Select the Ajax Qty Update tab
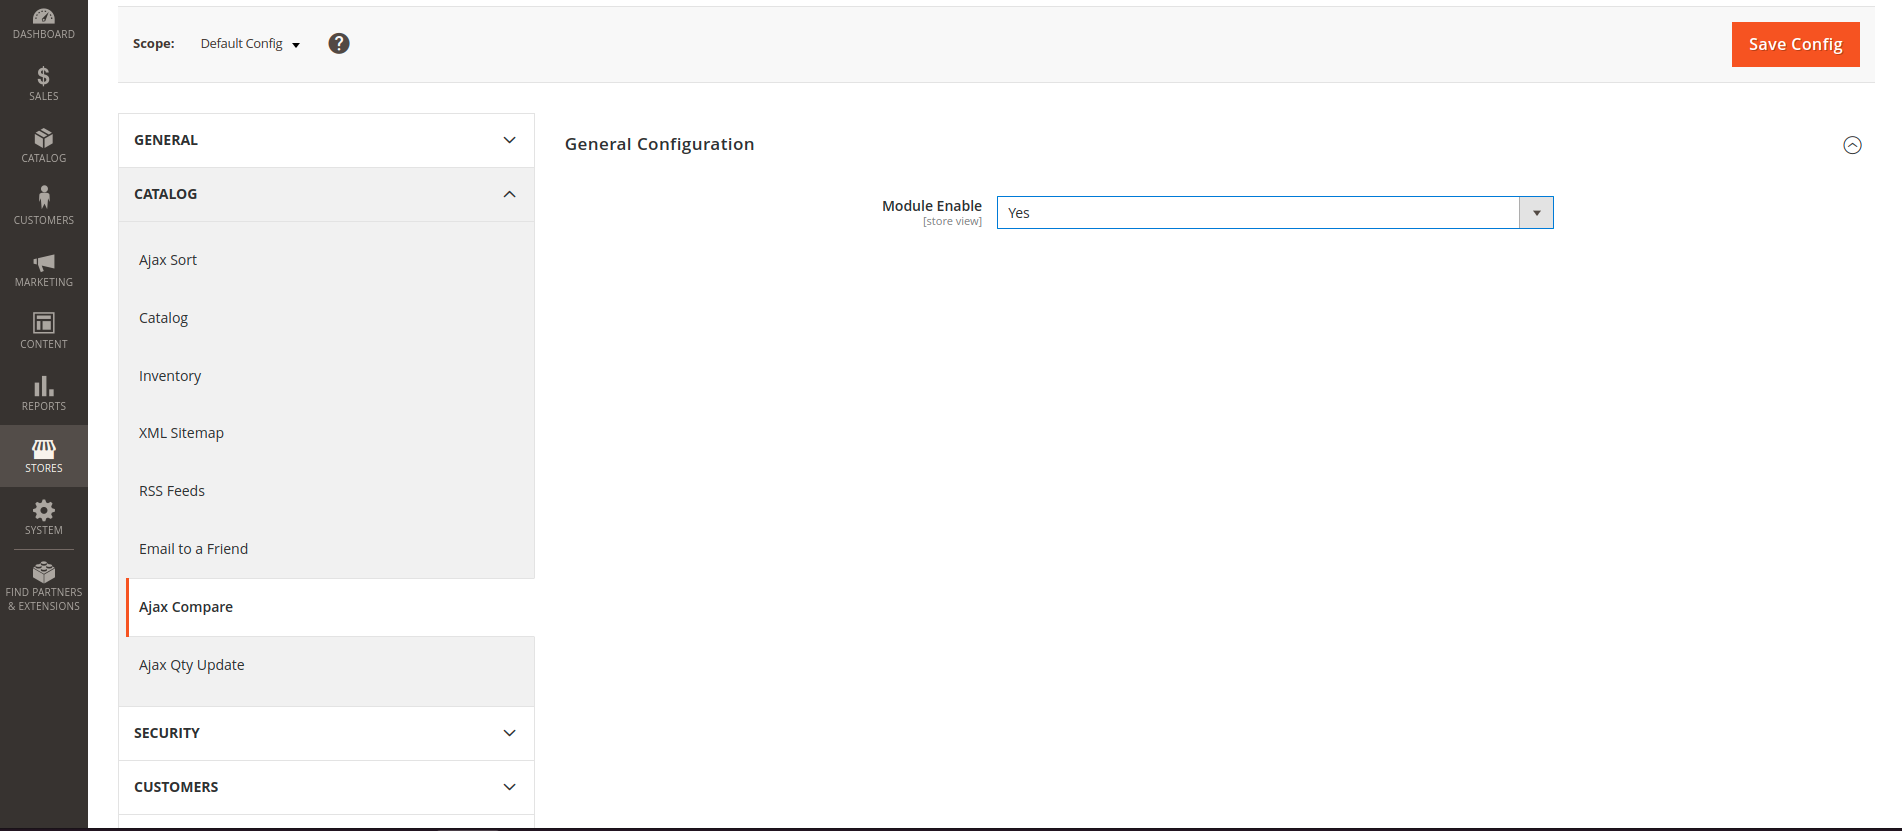1902x831 pixels. pyautogui.click(x=330, y=665)
